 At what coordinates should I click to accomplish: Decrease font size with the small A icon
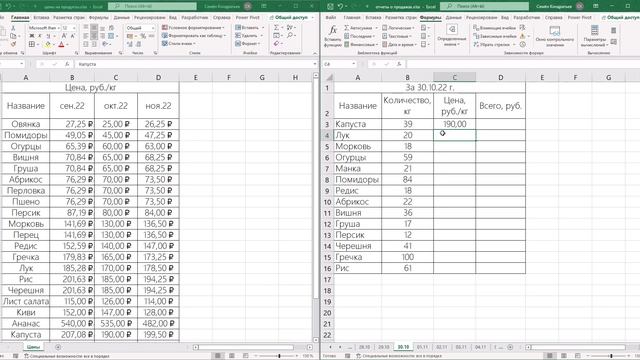[x=72, y=36]
